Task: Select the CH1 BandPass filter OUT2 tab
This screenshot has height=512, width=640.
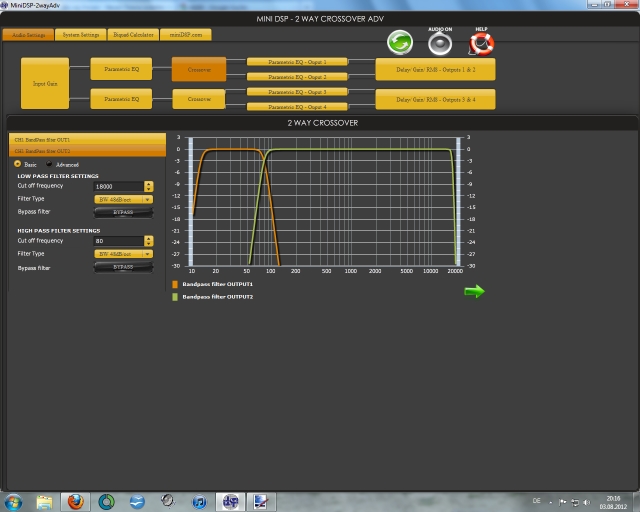Action: point(87,151)
